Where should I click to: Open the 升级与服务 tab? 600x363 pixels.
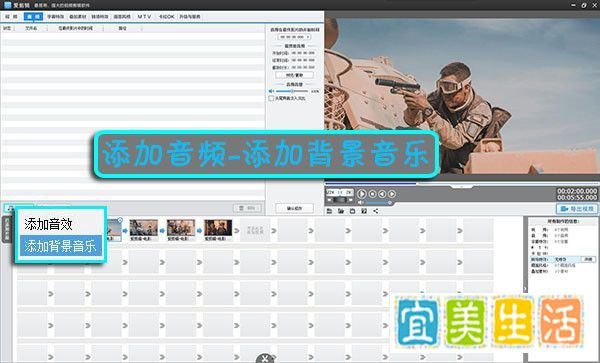[x=190, y=16]
